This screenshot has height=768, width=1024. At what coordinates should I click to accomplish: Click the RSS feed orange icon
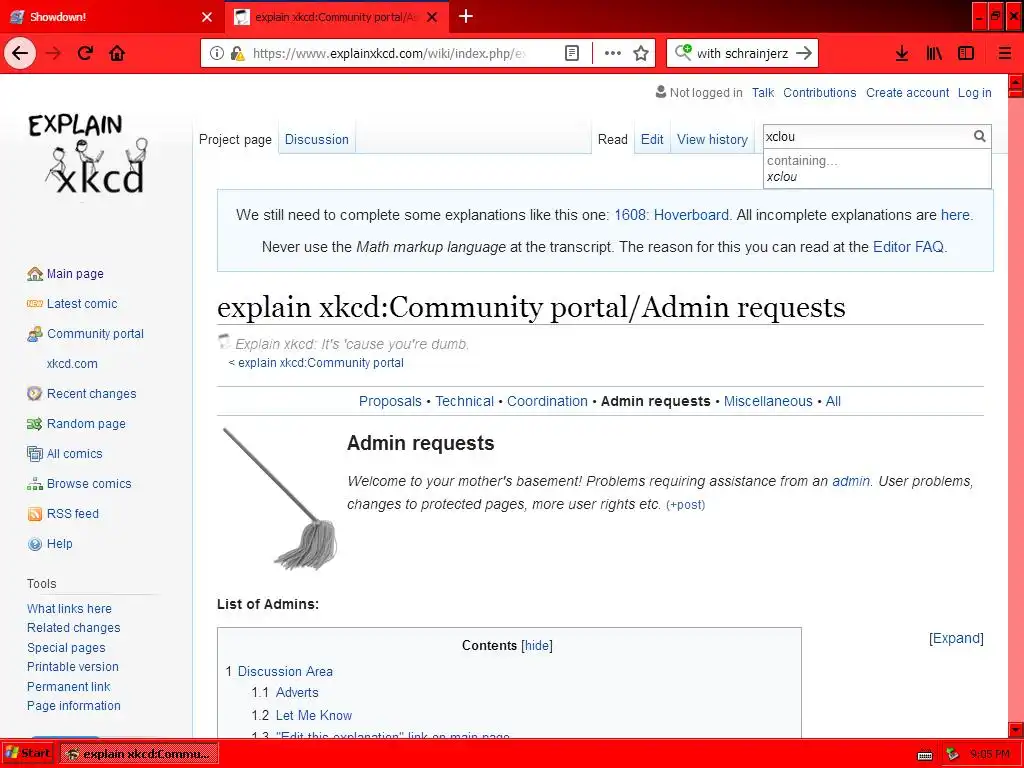tap(35, 514)
